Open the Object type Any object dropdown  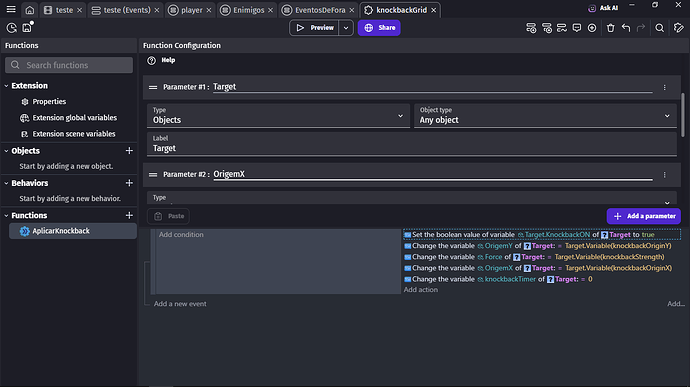click(x=545, y=116)
